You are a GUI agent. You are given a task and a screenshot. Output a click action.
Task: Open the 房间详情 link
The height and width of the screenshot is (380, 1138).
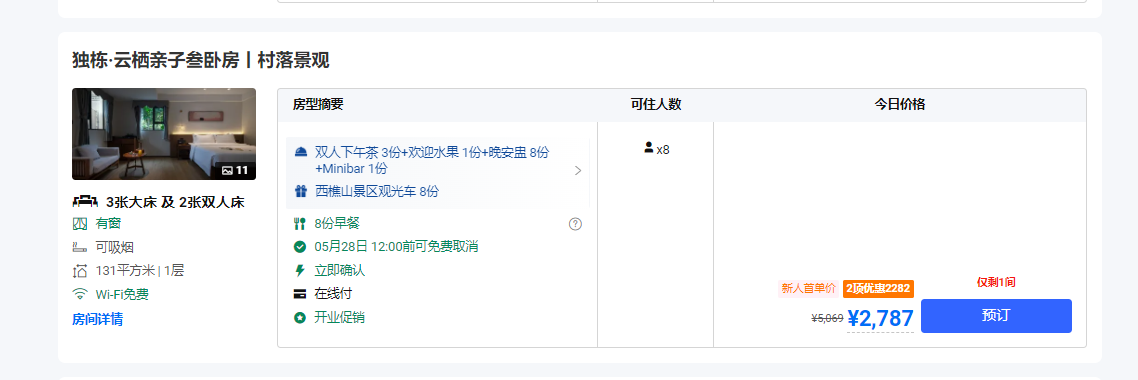click(x=97, y=319)
